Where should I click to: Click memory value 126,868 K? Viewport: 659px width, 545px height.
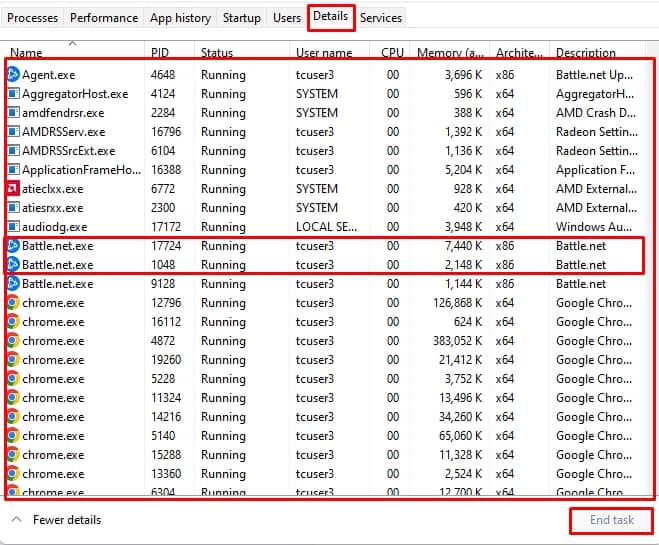pyautogui.click(x=457, y=303)
